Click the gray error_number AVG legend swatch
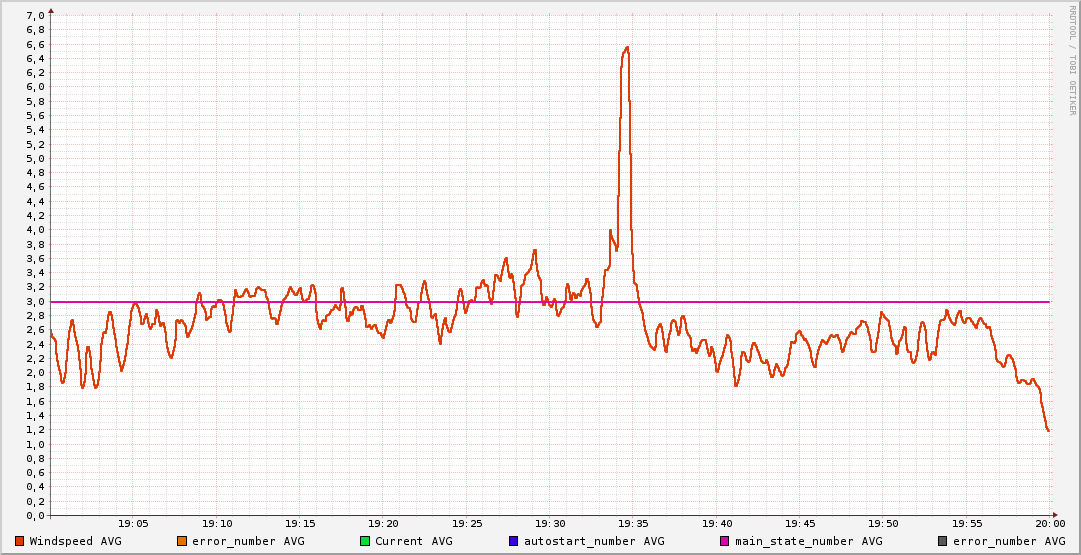The height and width of the screenshot is (555, 1081). pyautogui.click(x=942, y=541)
